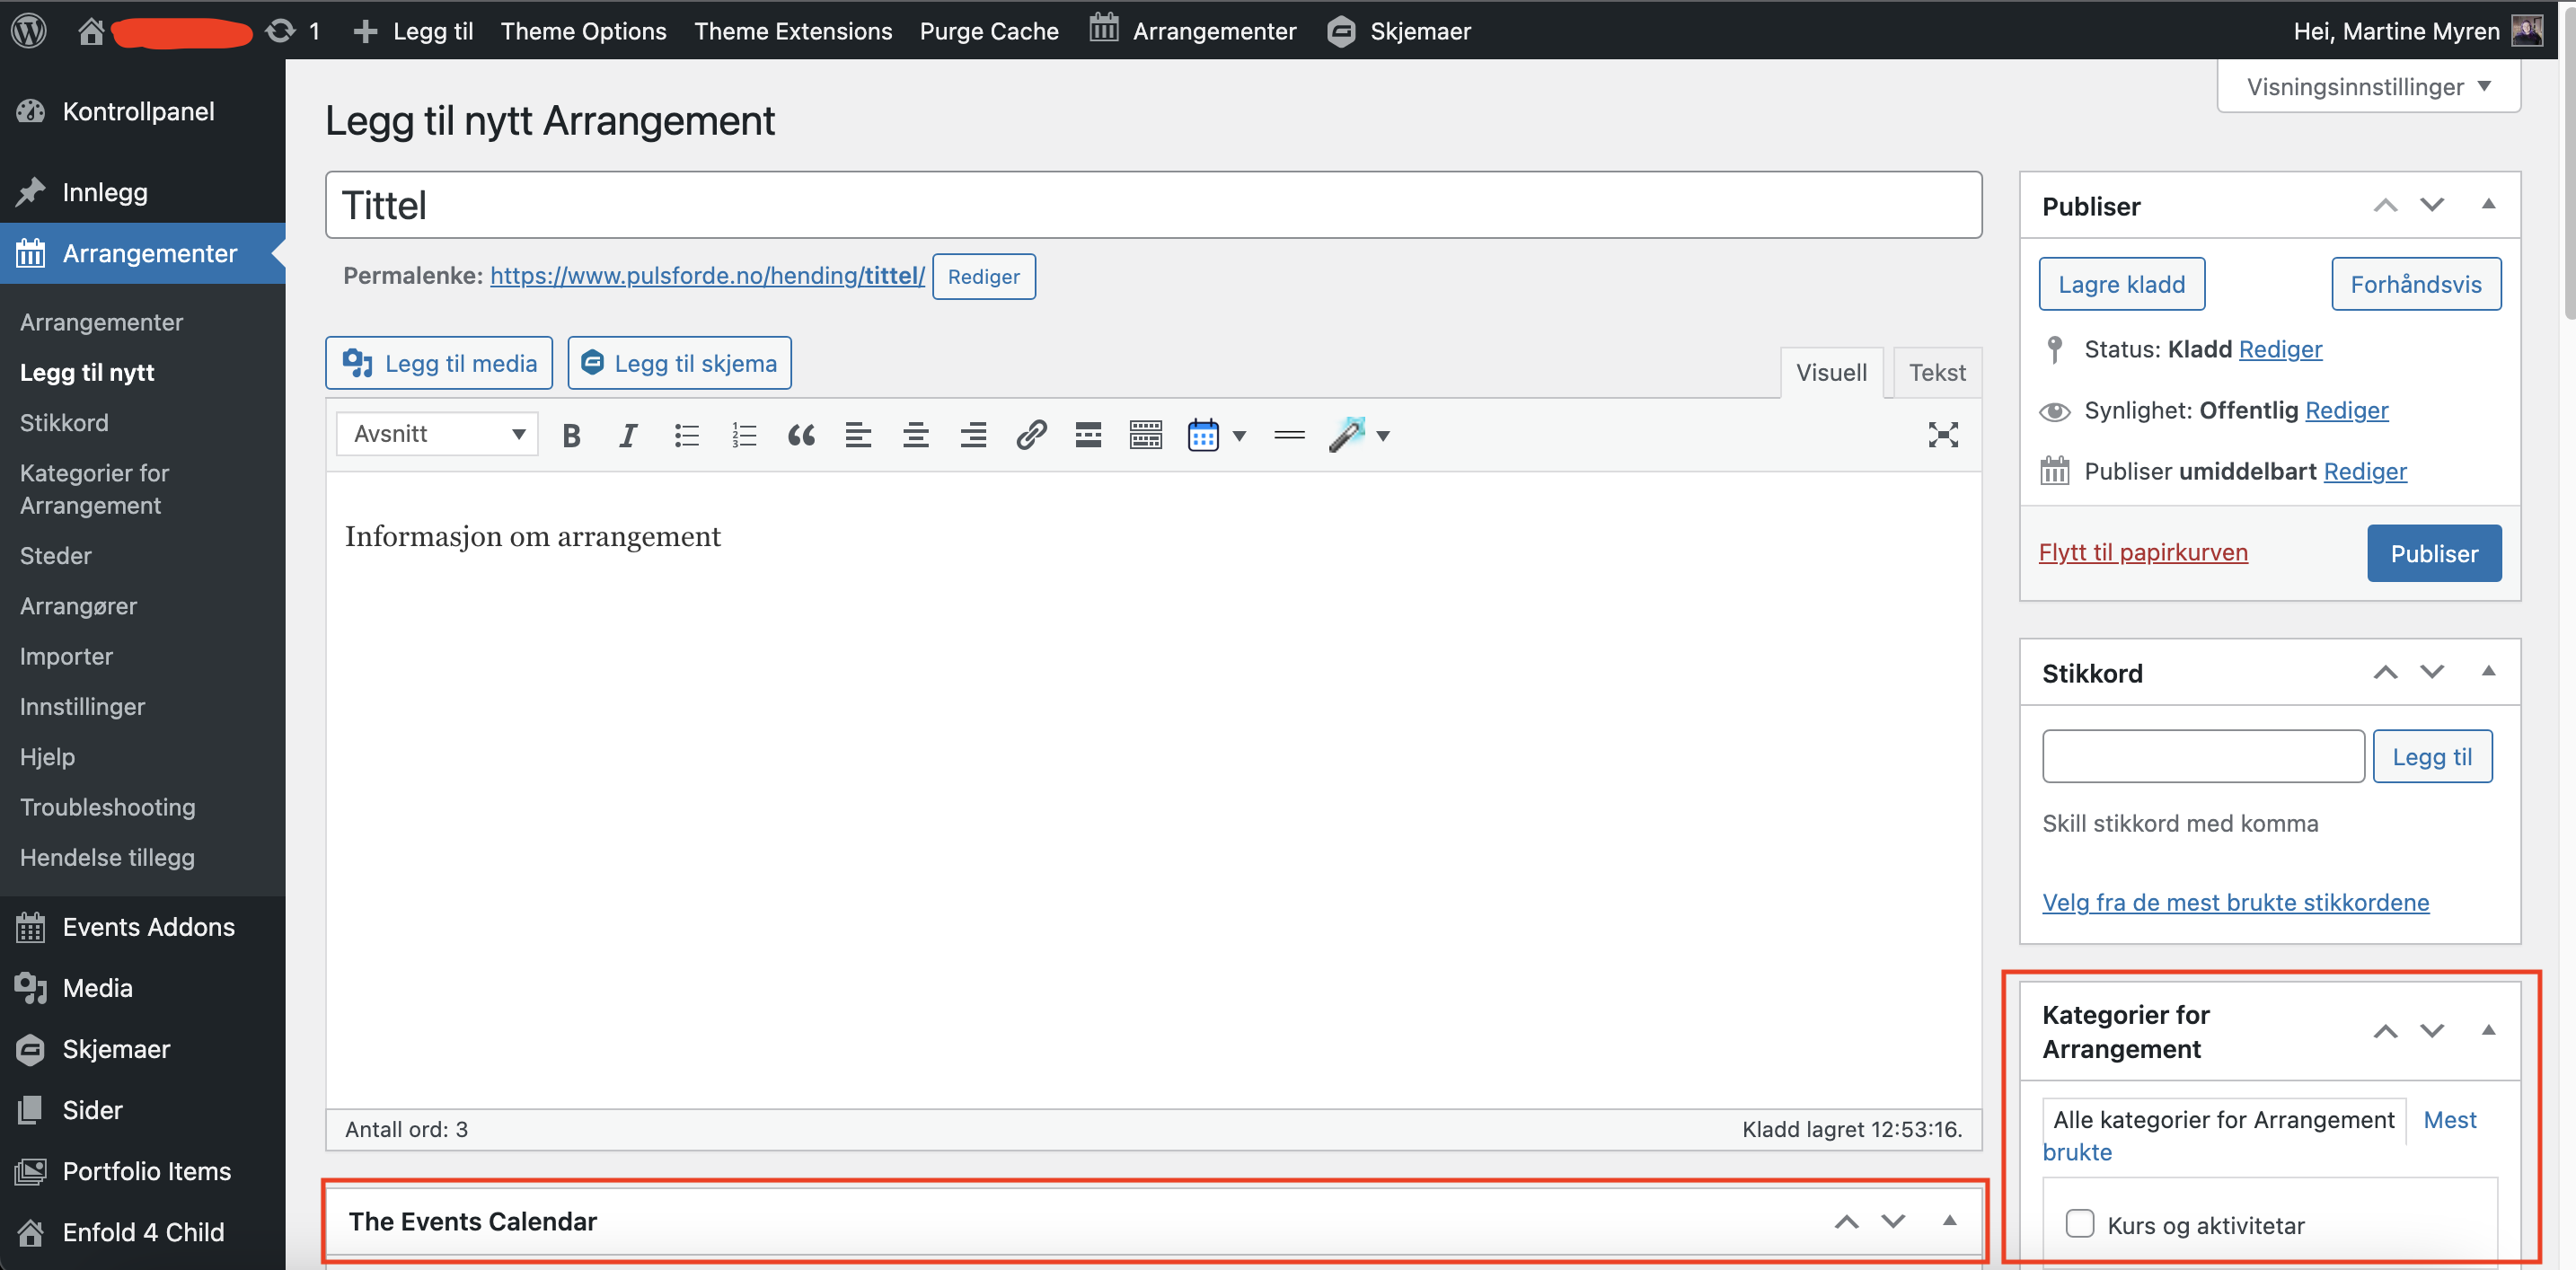
Task: Insert a blockquote in the editor
Action: click(801, 435)
